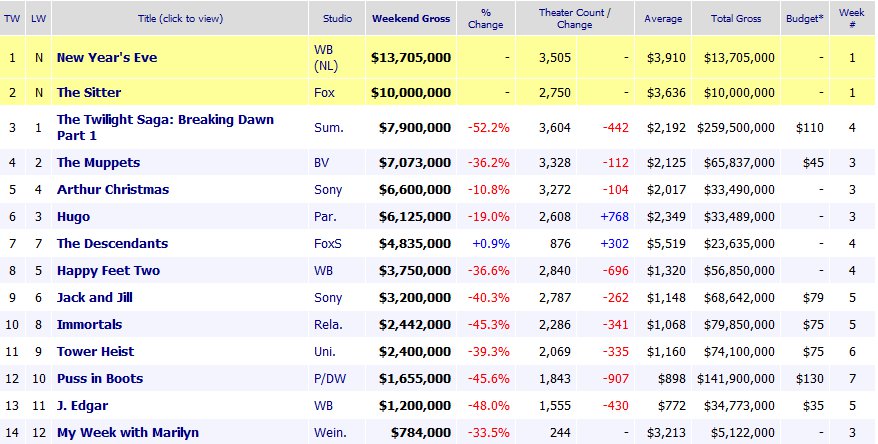Open the Immortals title link

[x=90, y=325]
